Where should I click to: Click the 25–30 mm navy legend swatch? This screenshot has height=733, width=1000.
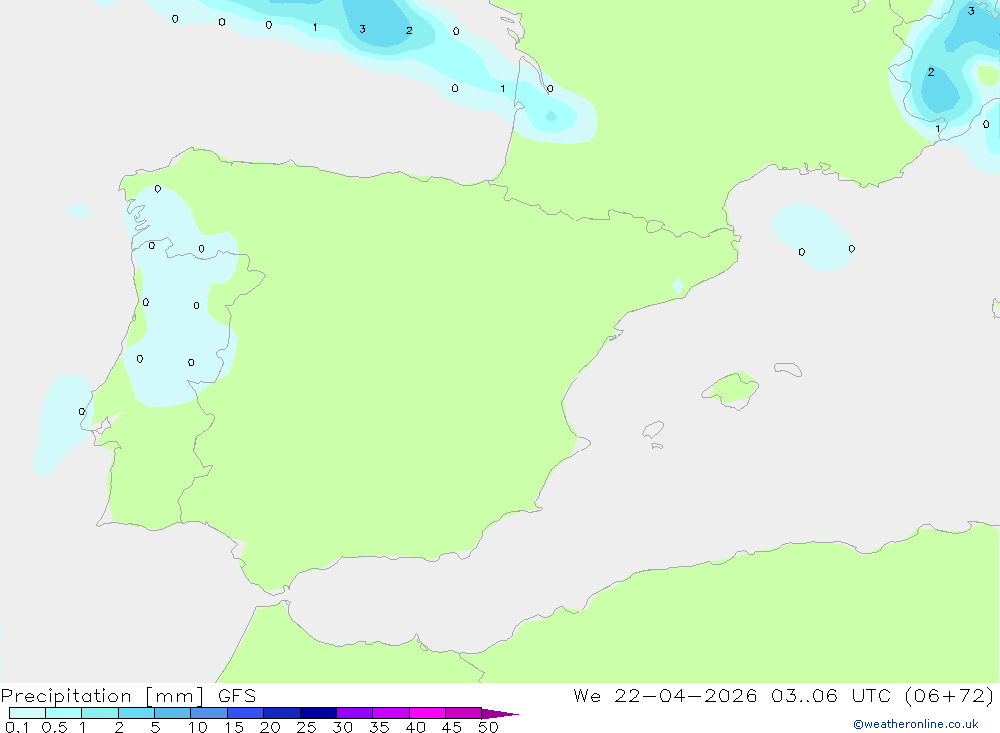318,713
